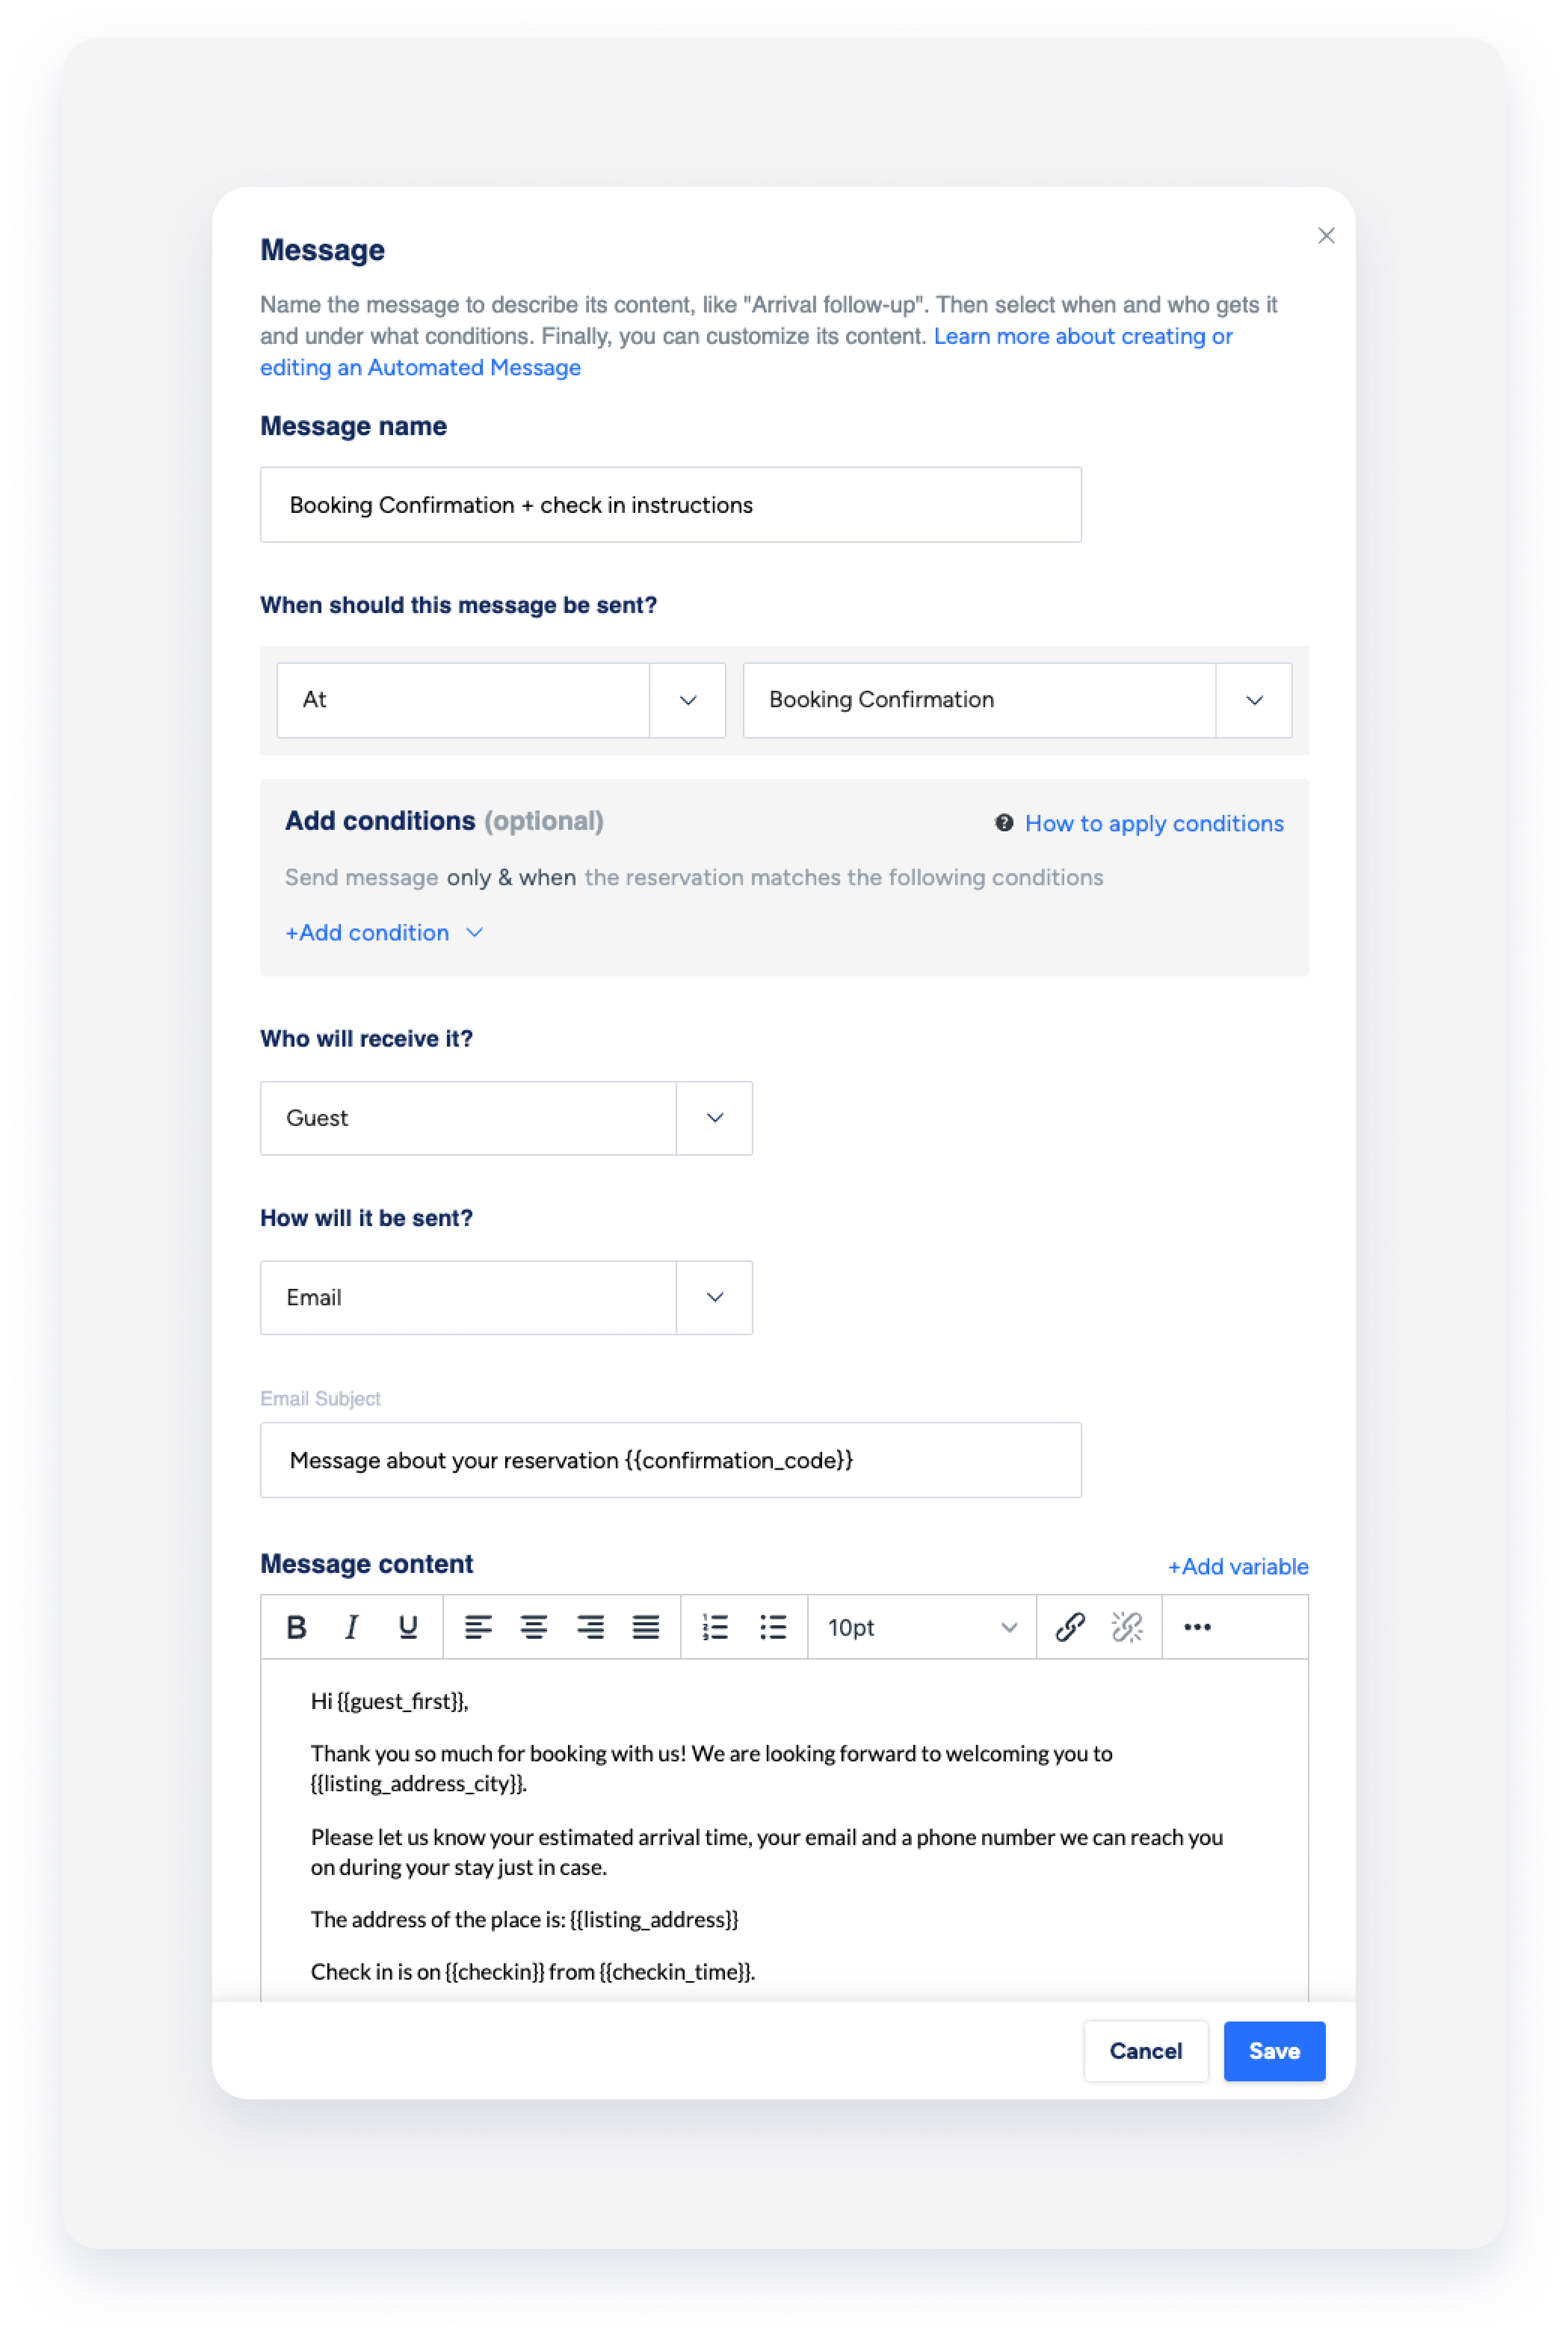This screenshot has height=2337, width=1568.
Task: Open the Email delivery method dropdown
Action: click(714, 1297)
